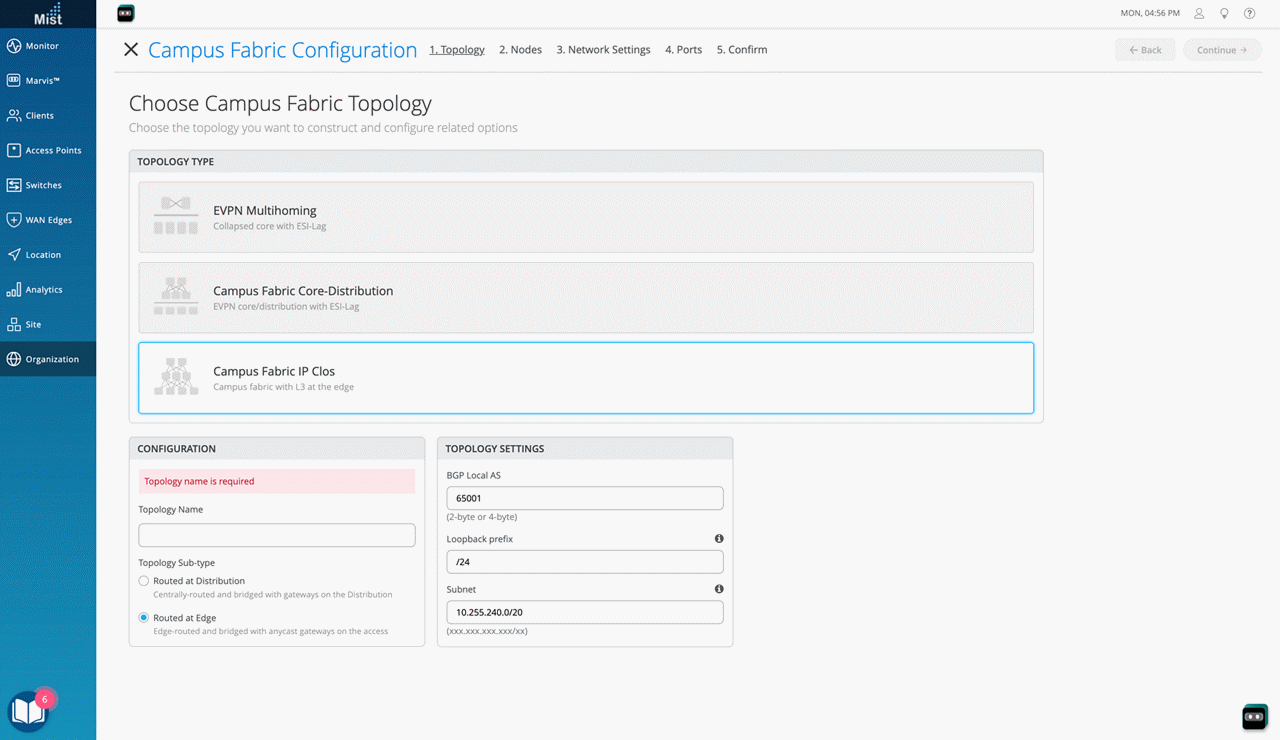Show the Subnet info tooltip
This screenshot has width=1280, height=740.
[x=718, y=589]
